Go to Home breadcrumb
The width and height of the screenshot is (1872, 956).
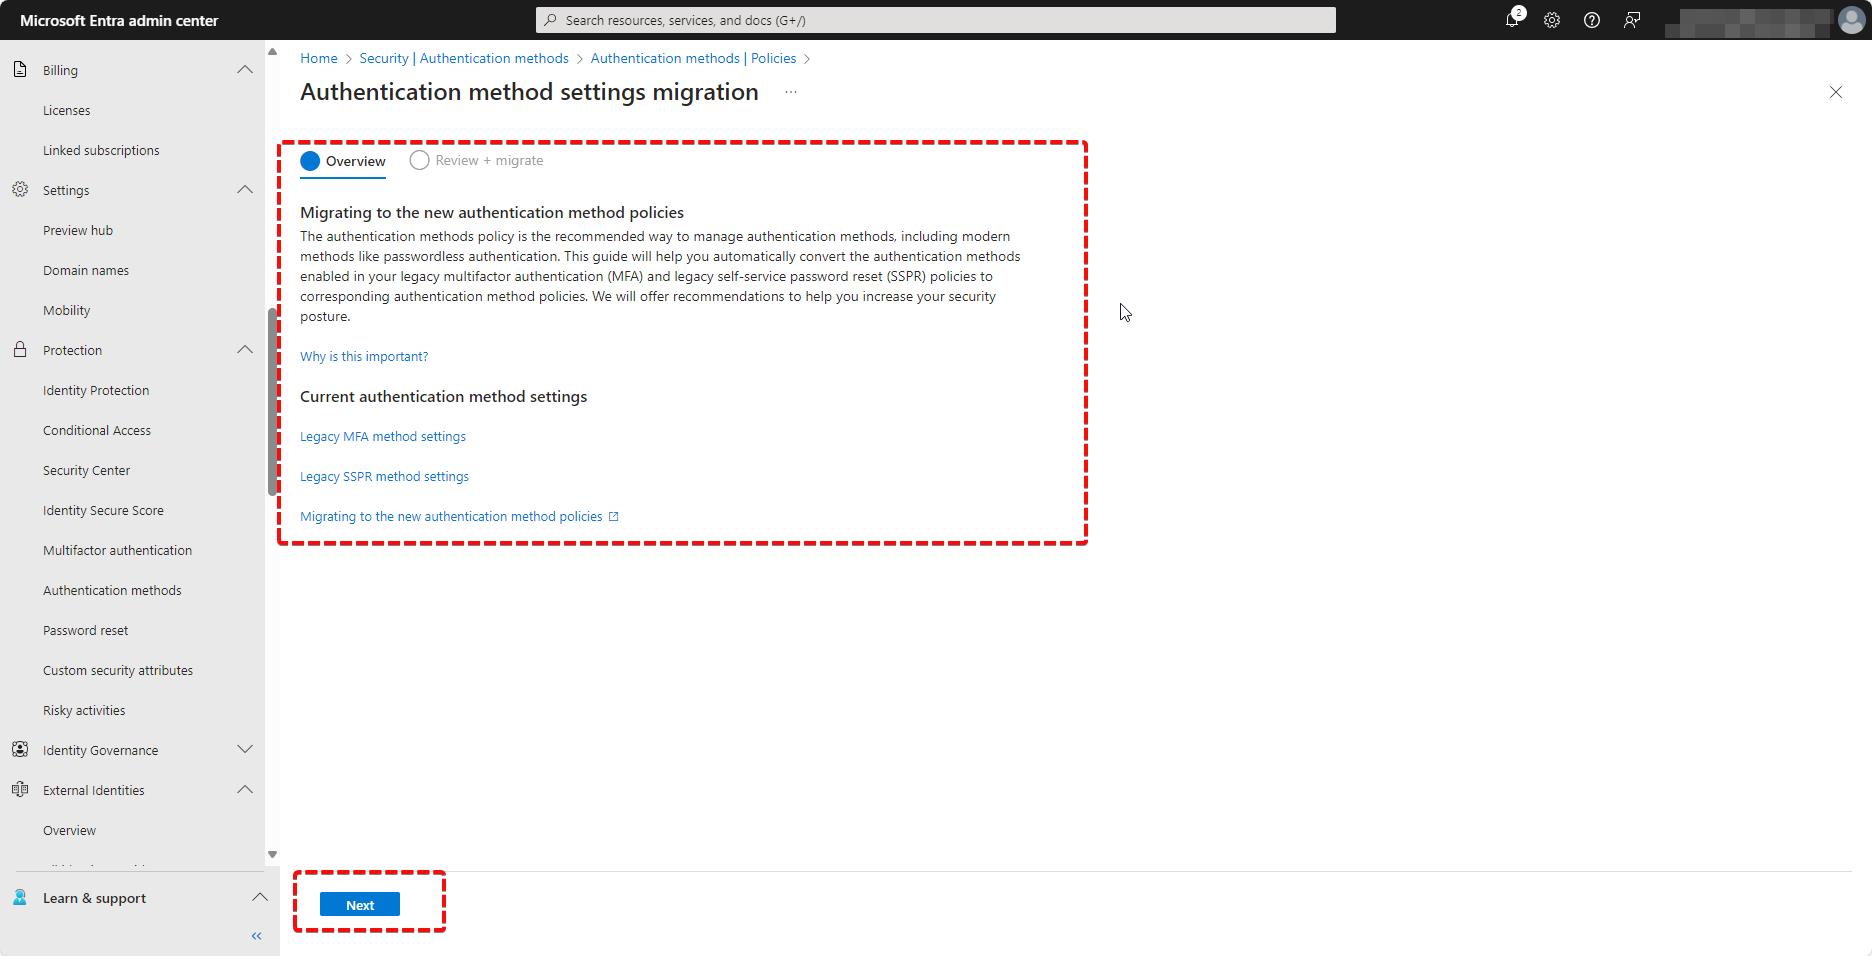(x=319, y=59)
